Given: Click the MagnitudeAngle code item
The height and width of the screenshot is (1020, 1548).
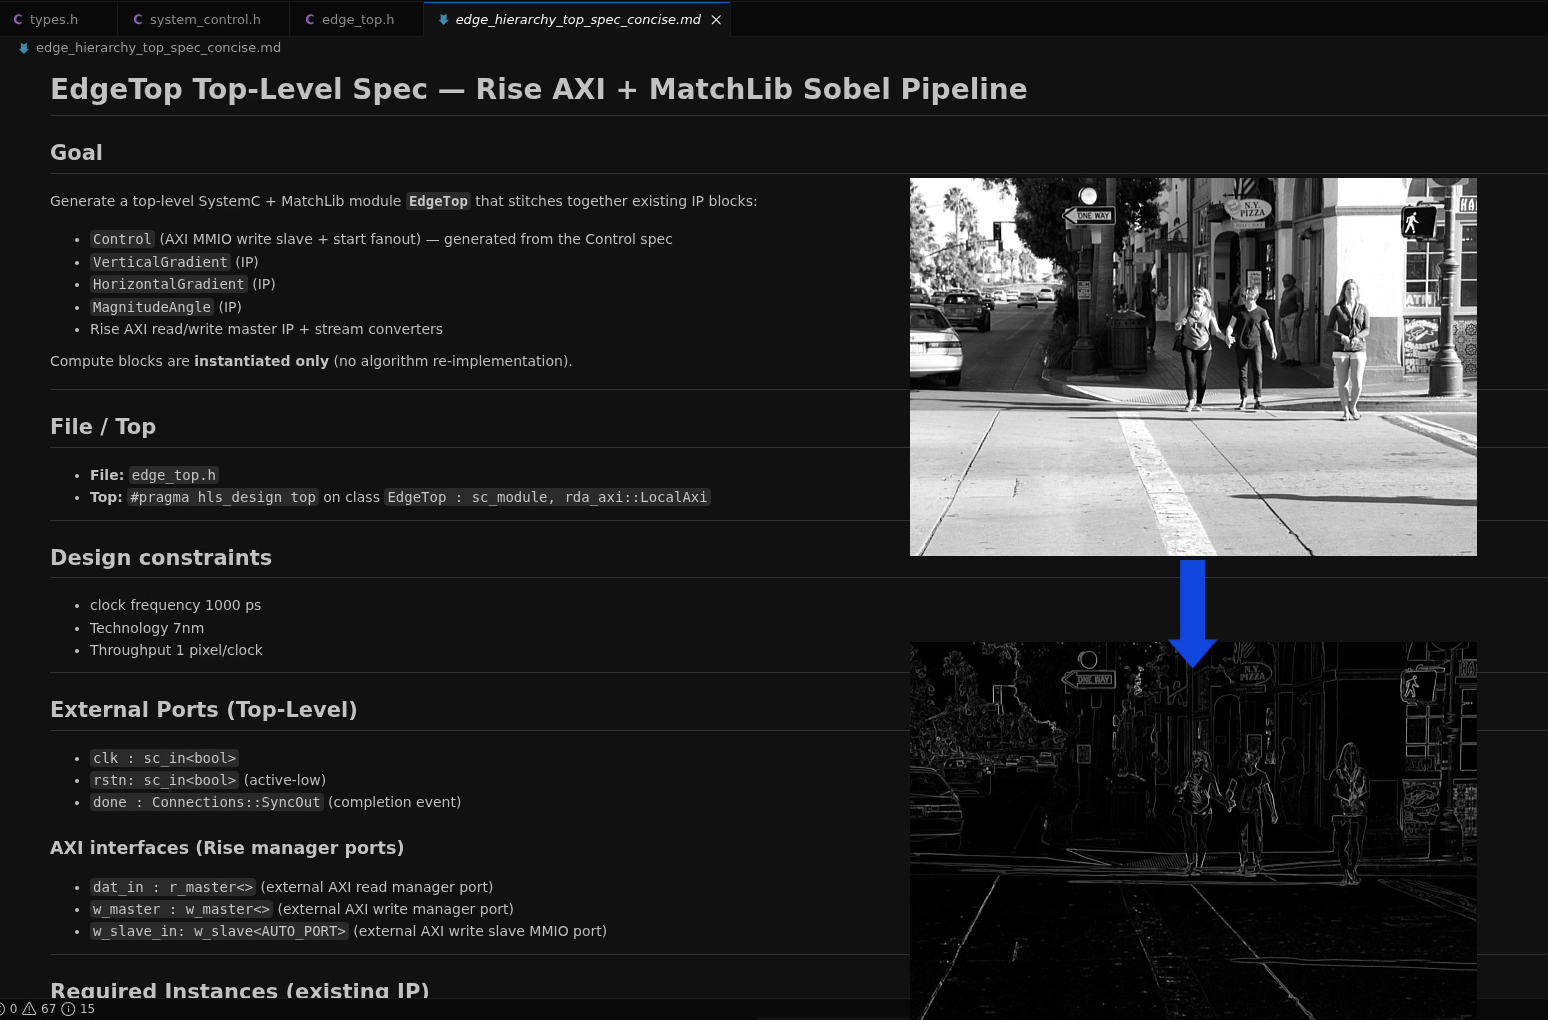Looking at the screenshot, I should coord(151,307).
